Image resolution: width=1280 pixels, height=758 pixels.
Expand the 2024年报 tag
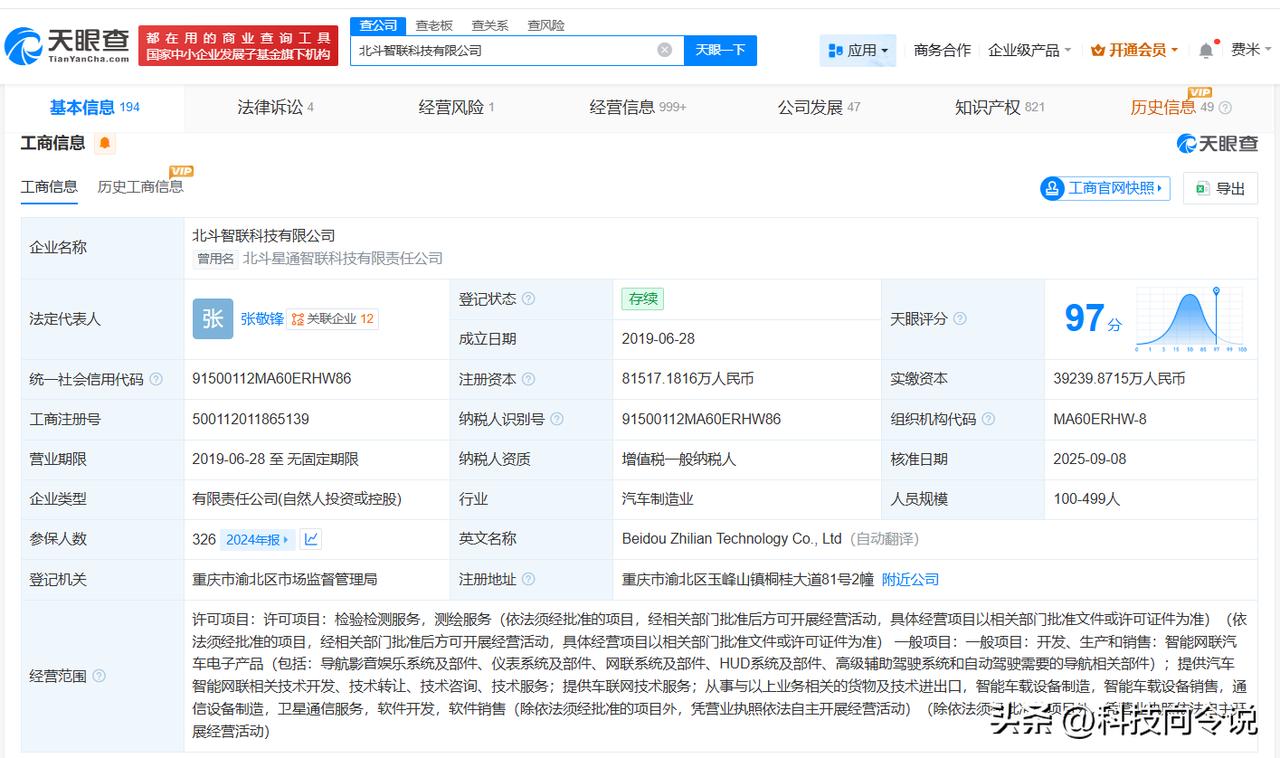click(258, 539)
